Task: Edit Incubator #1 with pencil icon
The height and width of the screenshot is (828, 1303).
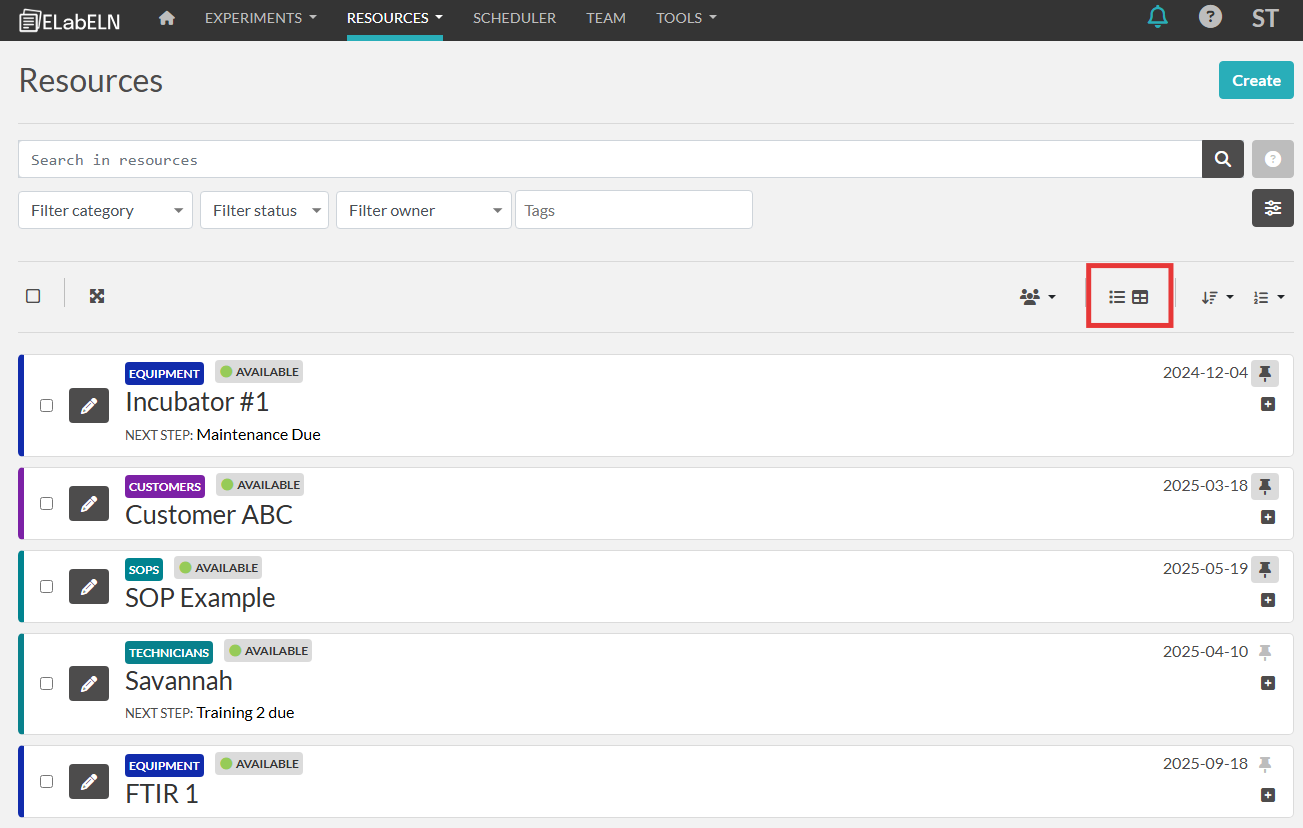Action: click(x=89, y=405)
